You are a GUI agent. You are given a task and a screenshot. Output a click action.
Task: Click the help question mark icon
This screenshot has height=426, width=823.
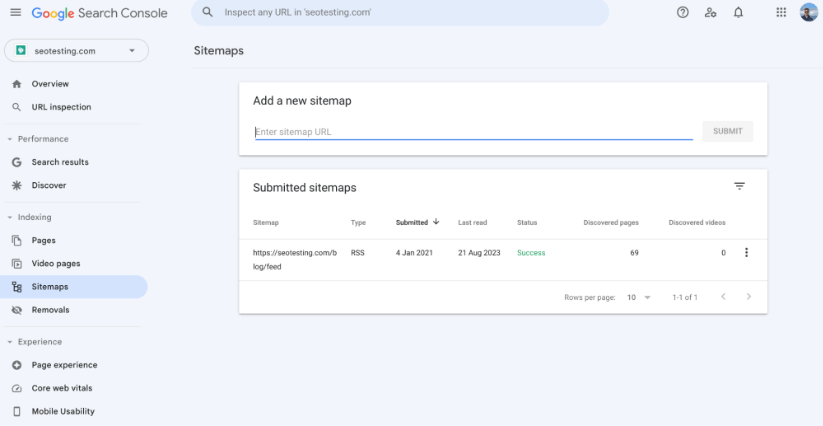click(683, 13)
